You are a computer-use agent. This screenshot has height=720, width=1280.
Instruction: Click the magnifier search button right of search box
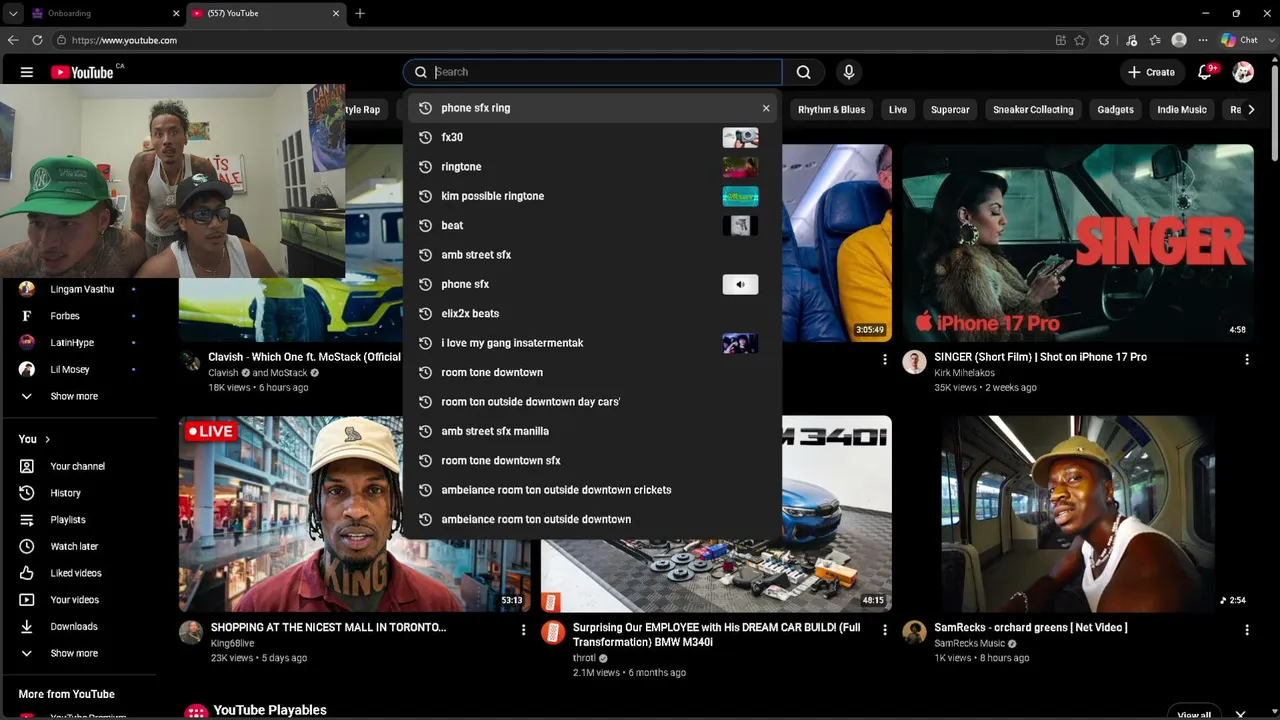click(803, 72)
